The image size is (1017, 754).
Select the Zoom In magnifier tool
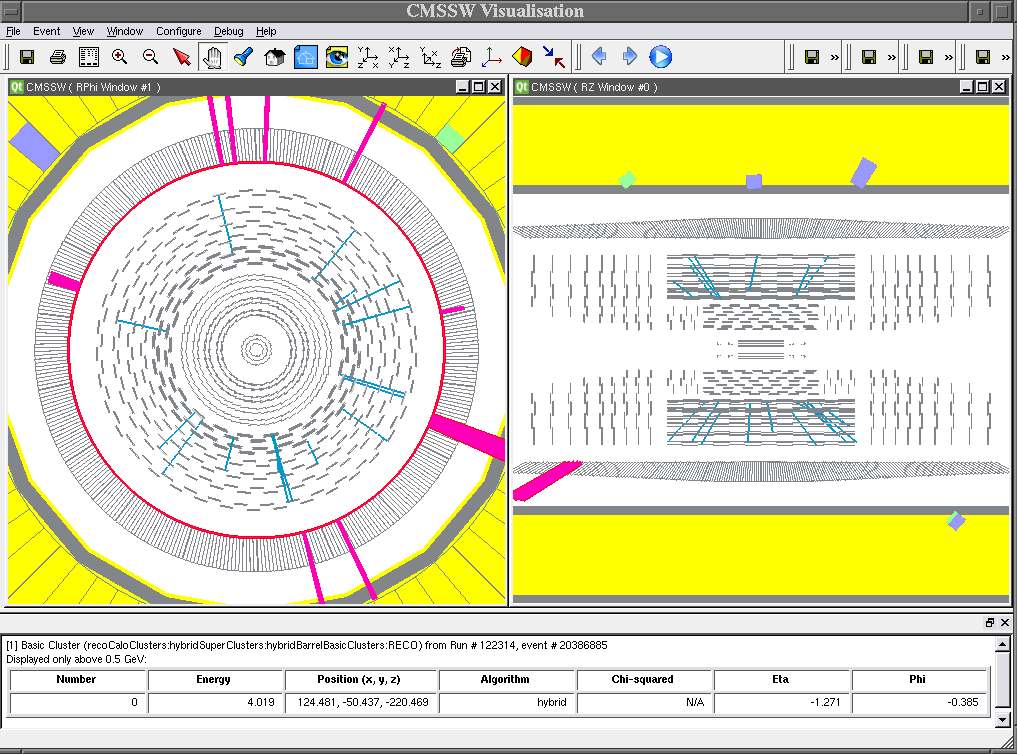[119, 57]
